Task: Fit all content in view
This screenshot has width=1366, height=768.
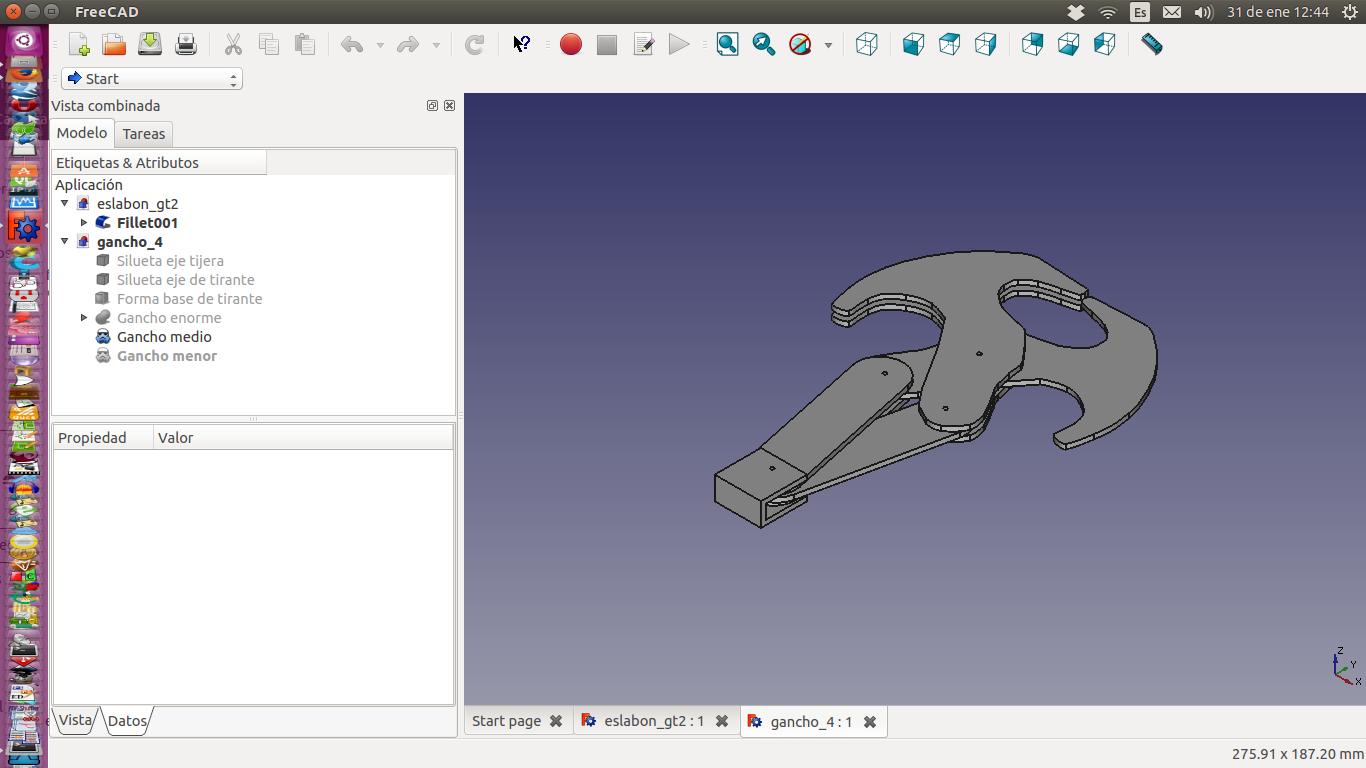Action: point(727,44)
